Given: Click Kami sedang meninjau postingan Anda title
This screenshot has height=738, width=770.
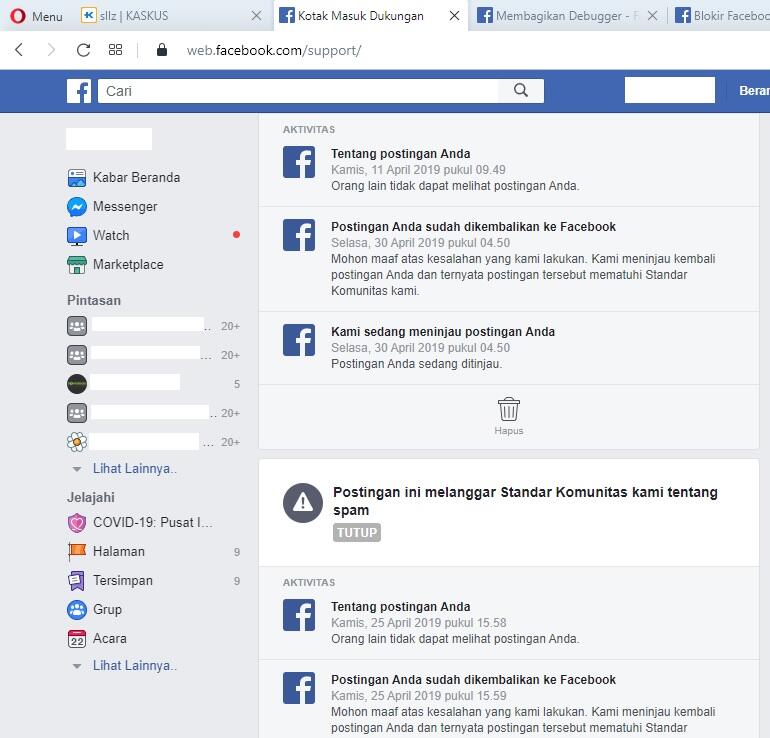Looking at the screenshot, I should point(443,332).
